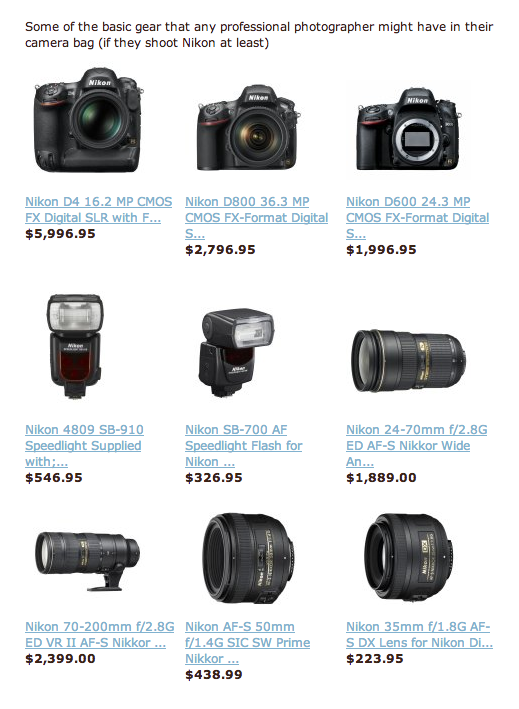This screenshot has height=709, width=519.
Task: View the AF-S 50mm f/1.4G lens image
Action: coord(248,559)
